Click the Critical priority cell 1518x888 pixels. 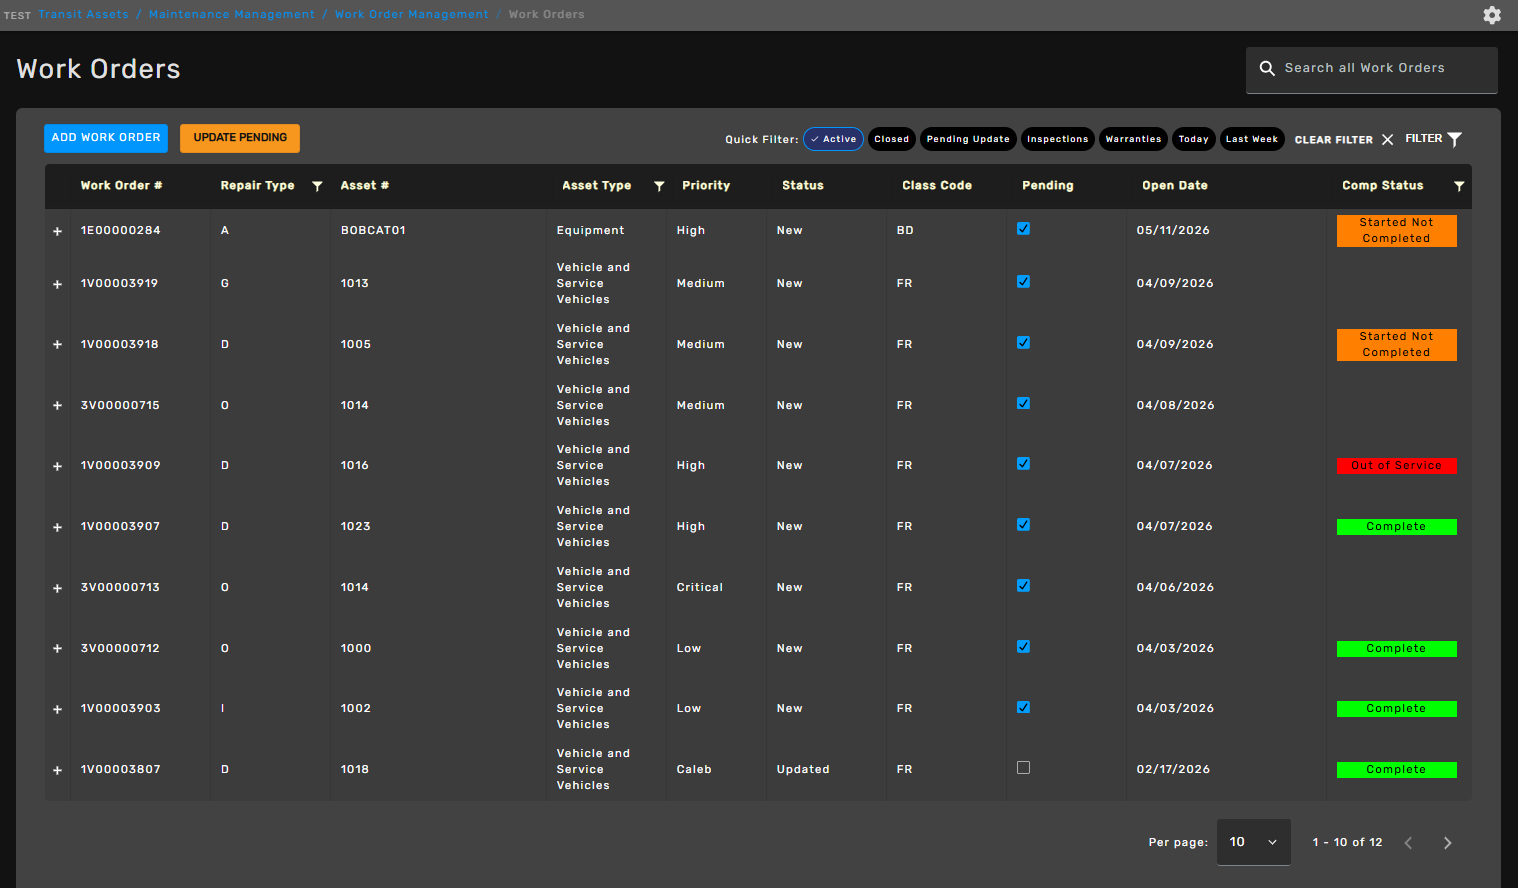pos(700,588)
